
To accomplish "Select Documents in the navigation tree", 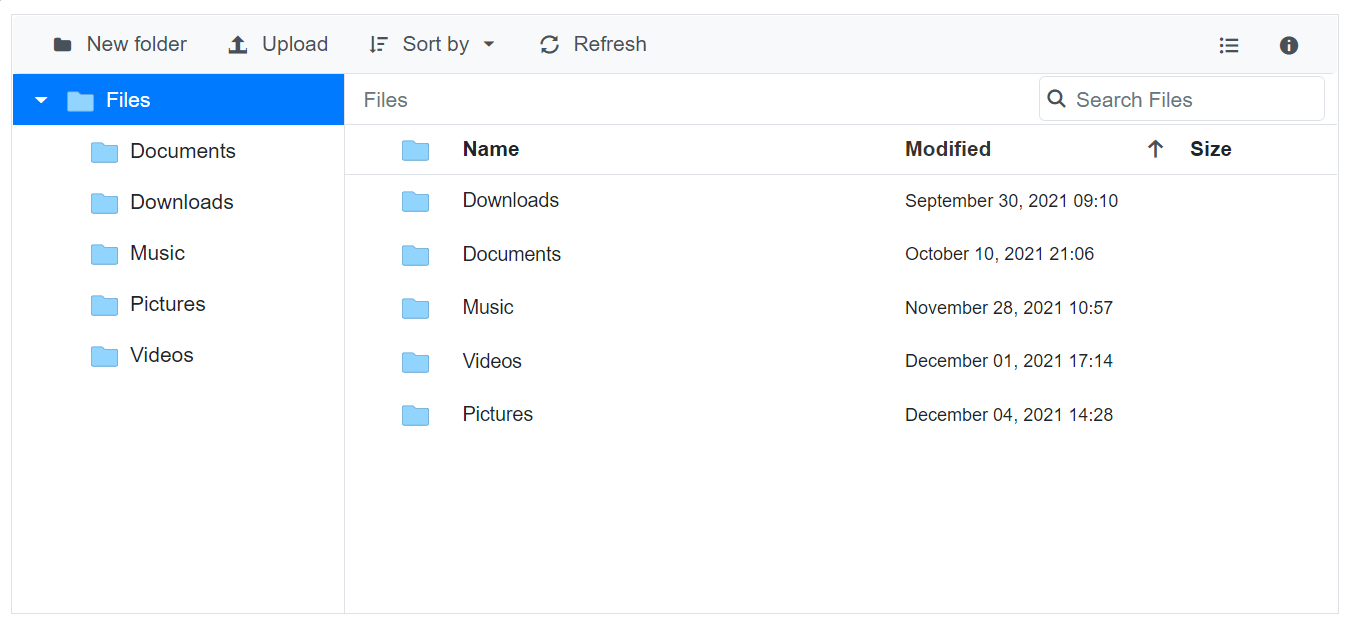I will [x=182, y=151].
